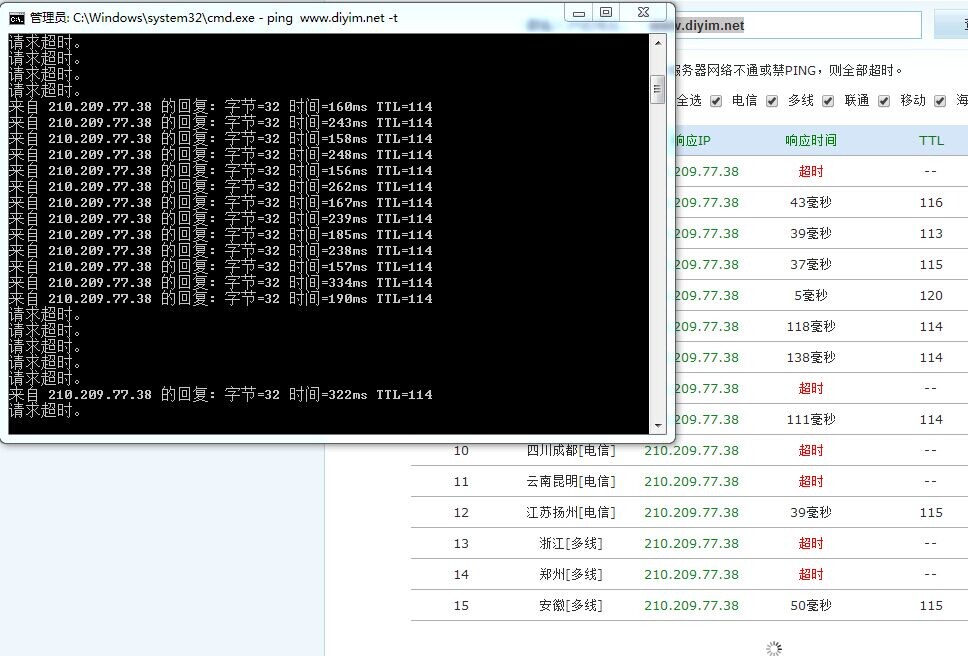The width and height of the screenshot is (968, 656).
Task: Click the 118毫秒 response time cell
Action: [811, 326]
